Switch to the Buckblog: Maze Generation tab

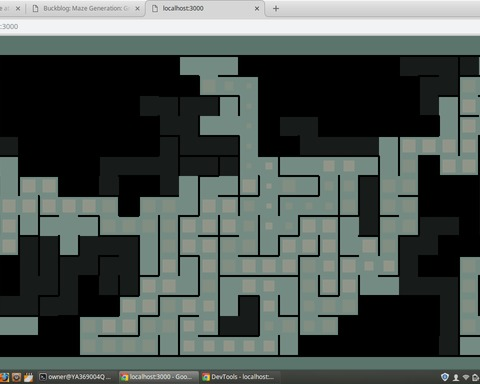85,9
